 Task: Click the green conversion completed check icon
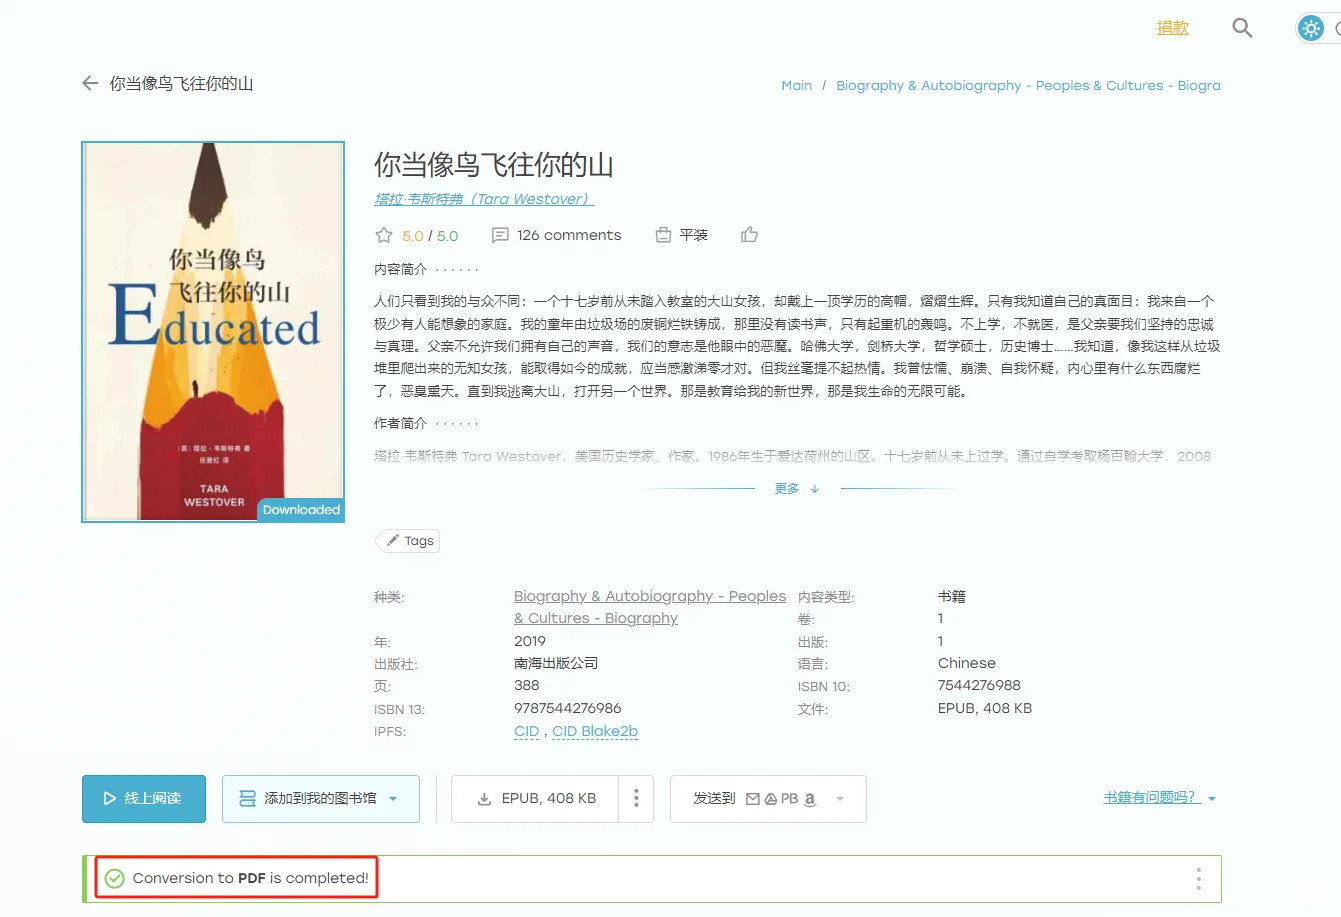[x=115, y=878]
